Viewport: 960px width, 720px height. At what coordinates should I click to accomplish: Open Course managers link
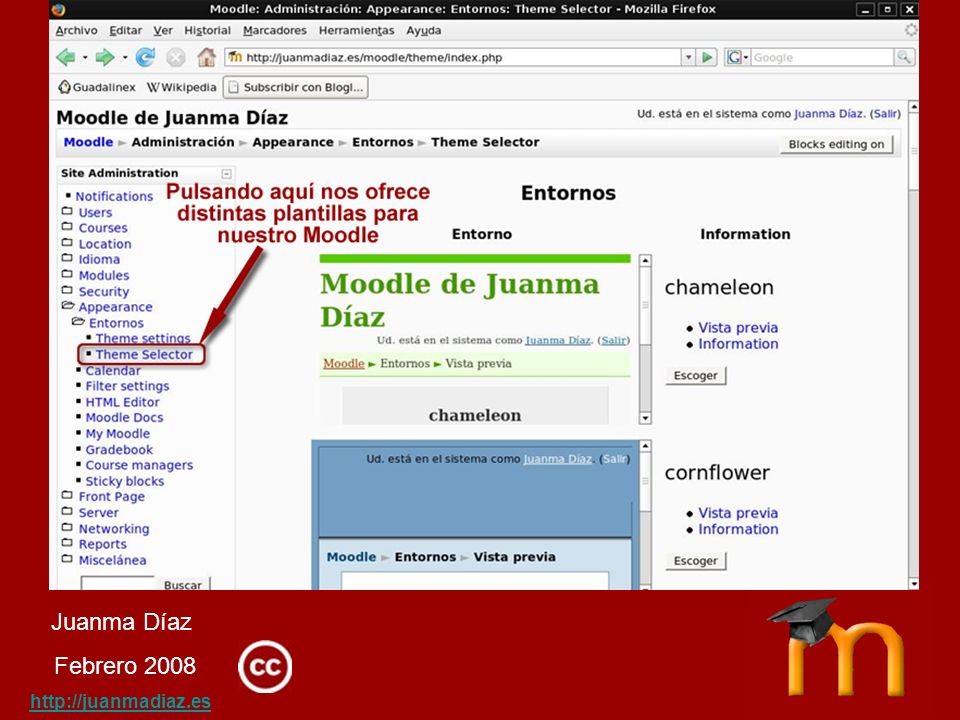click(139, 465)
